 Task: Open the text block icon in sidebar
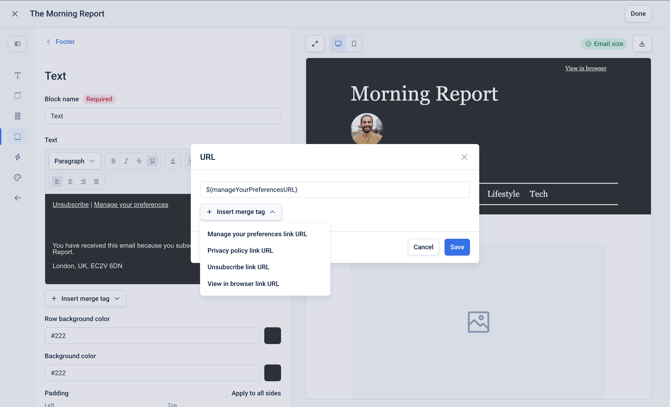[x=18, y=75]
